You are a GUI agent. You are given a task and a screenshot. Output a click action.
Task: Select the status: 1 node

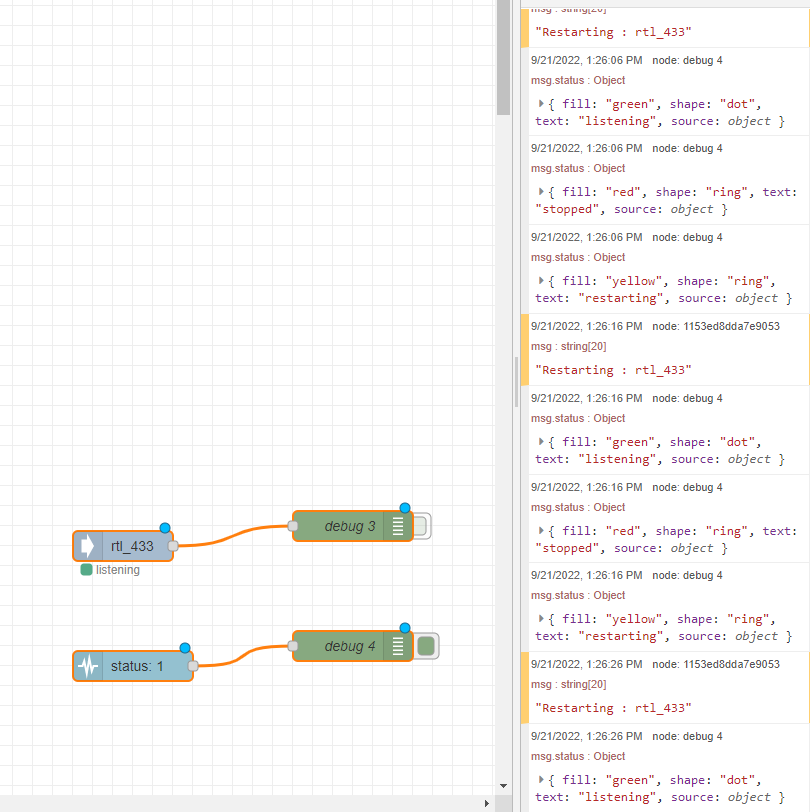click(133, 666)
